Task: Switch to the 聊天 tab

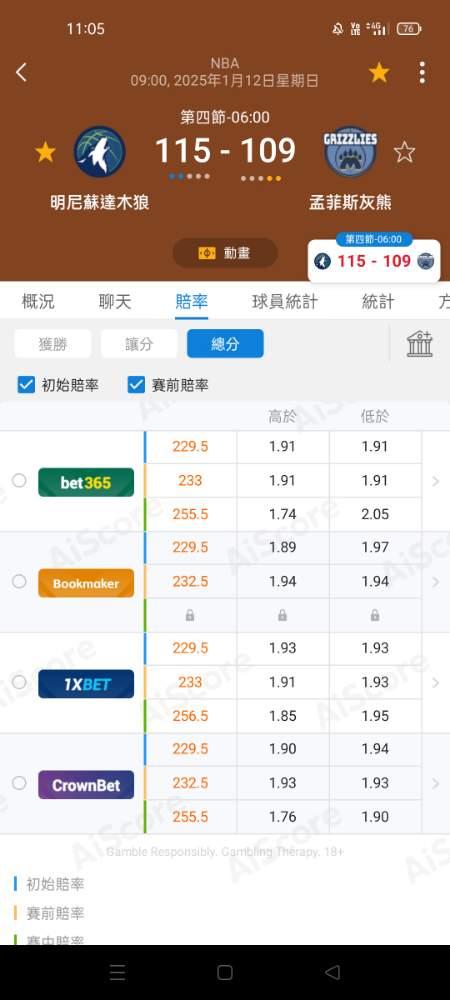Action: [x=115, y=302]
